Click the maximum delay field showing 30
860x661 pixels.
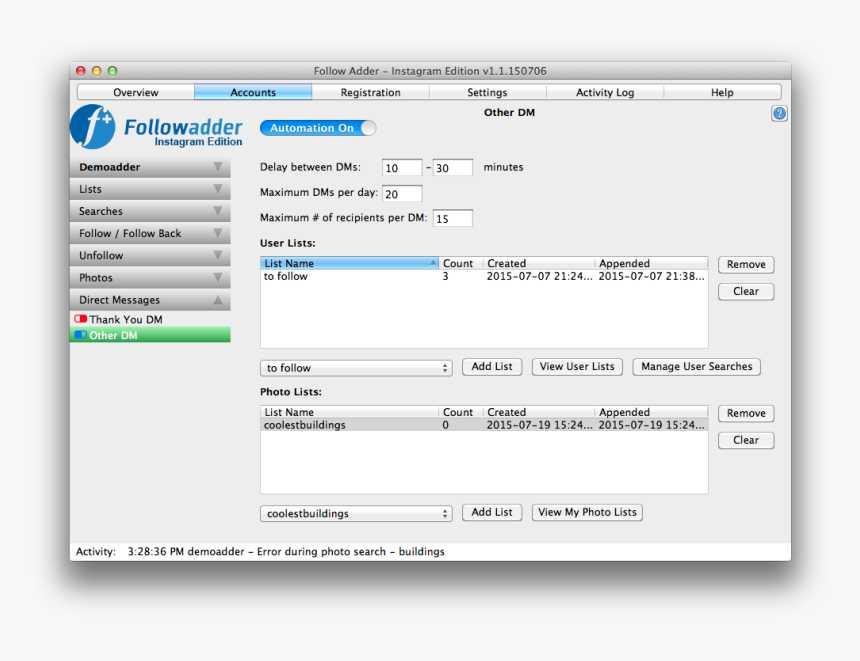(x=452, y=168)
